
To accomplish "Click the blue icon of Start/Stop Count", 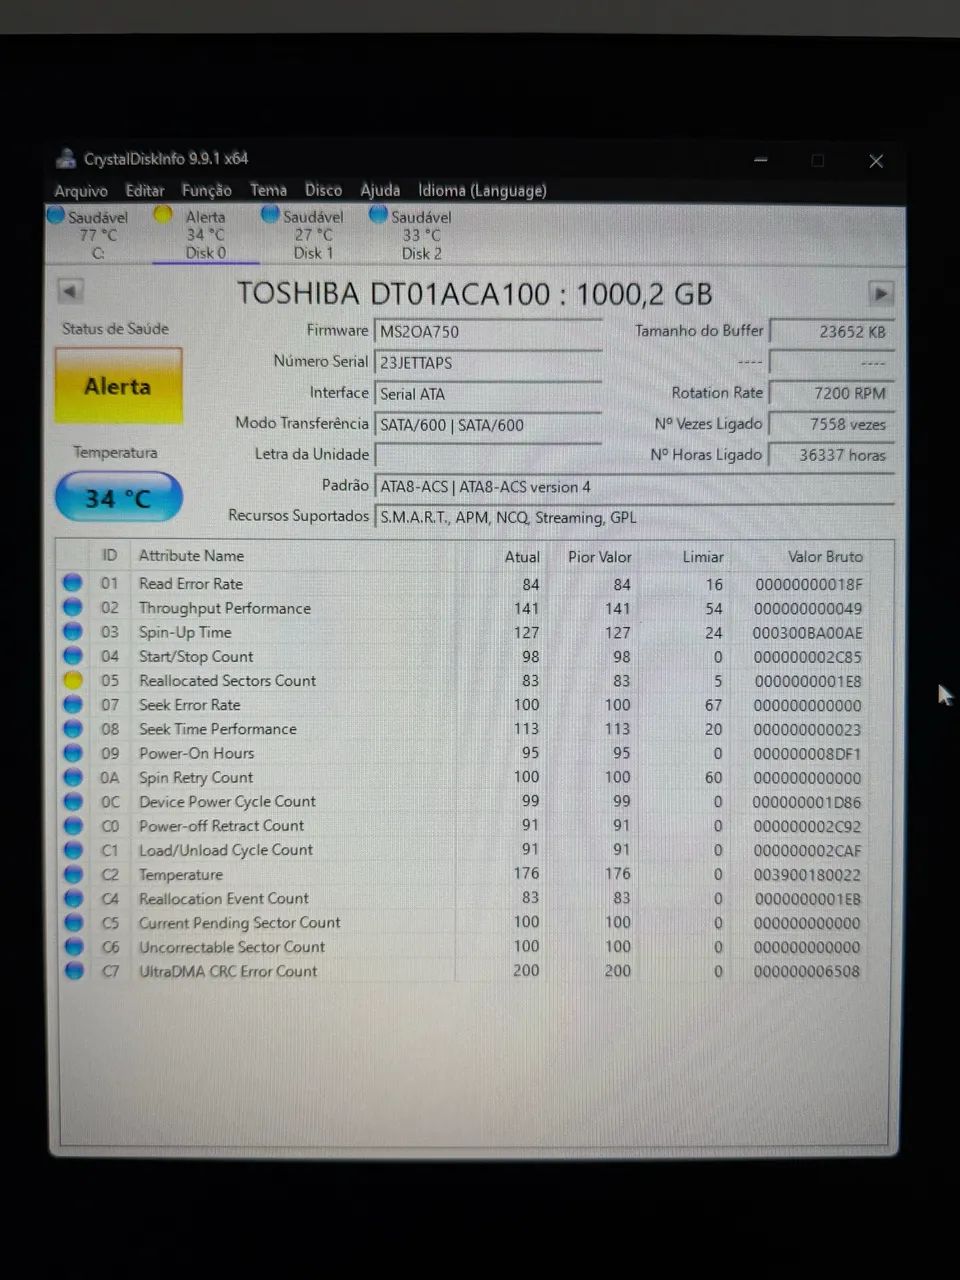I will 73,656.
